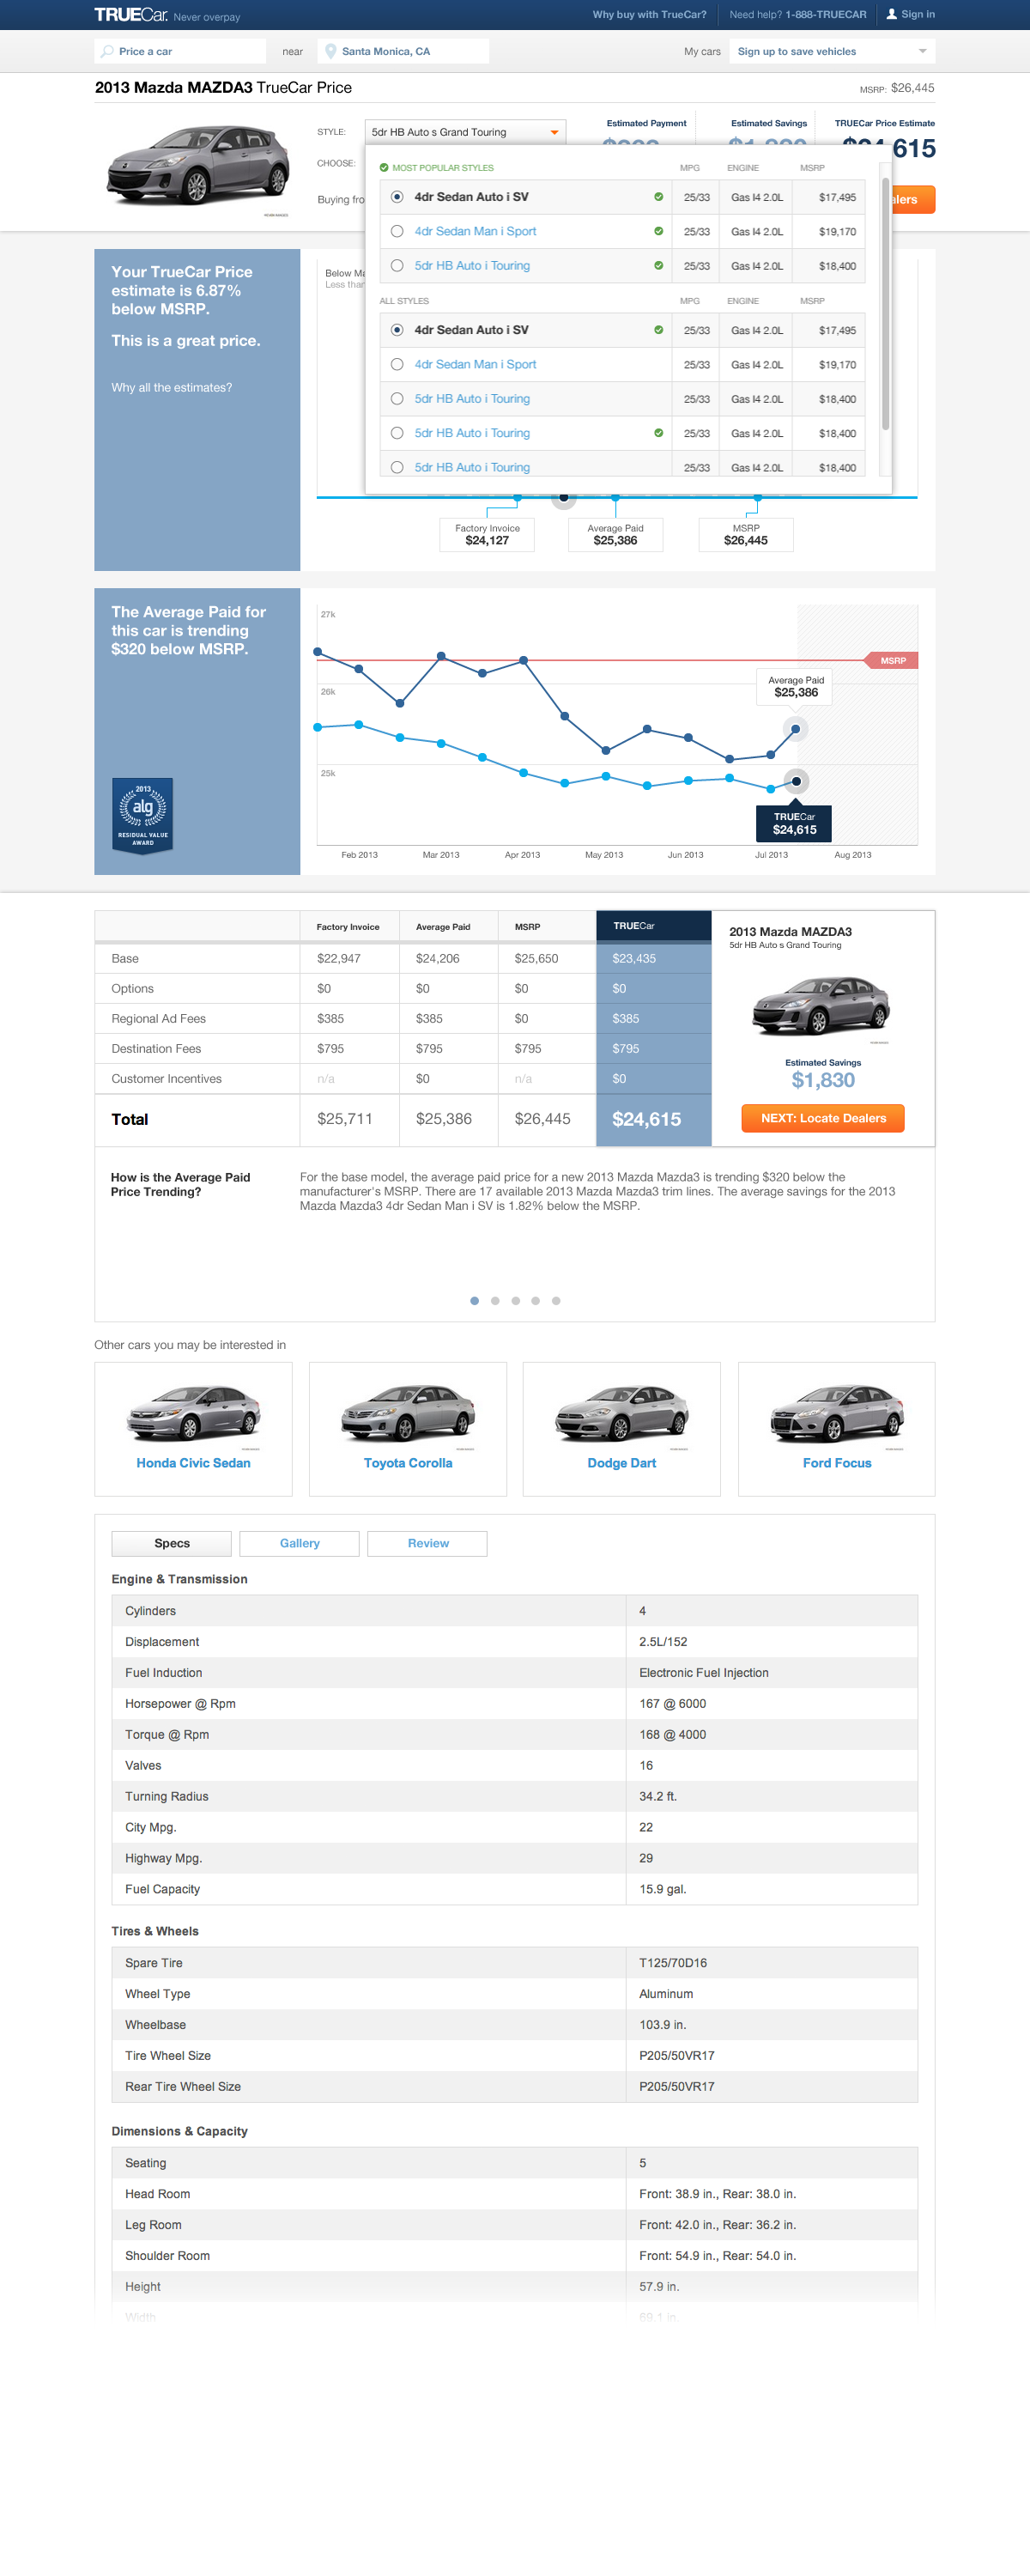The height and width of the screenshot is (2576, 1030).
Task: Click the Horsepower value 167 @ 6000
Action: [672, 1704]
